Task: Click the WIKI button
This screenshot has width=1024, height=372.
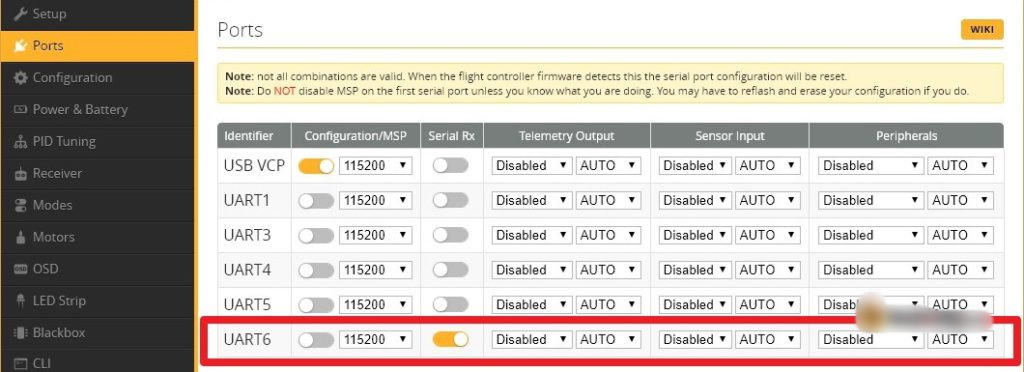Action: pos(982,30)
